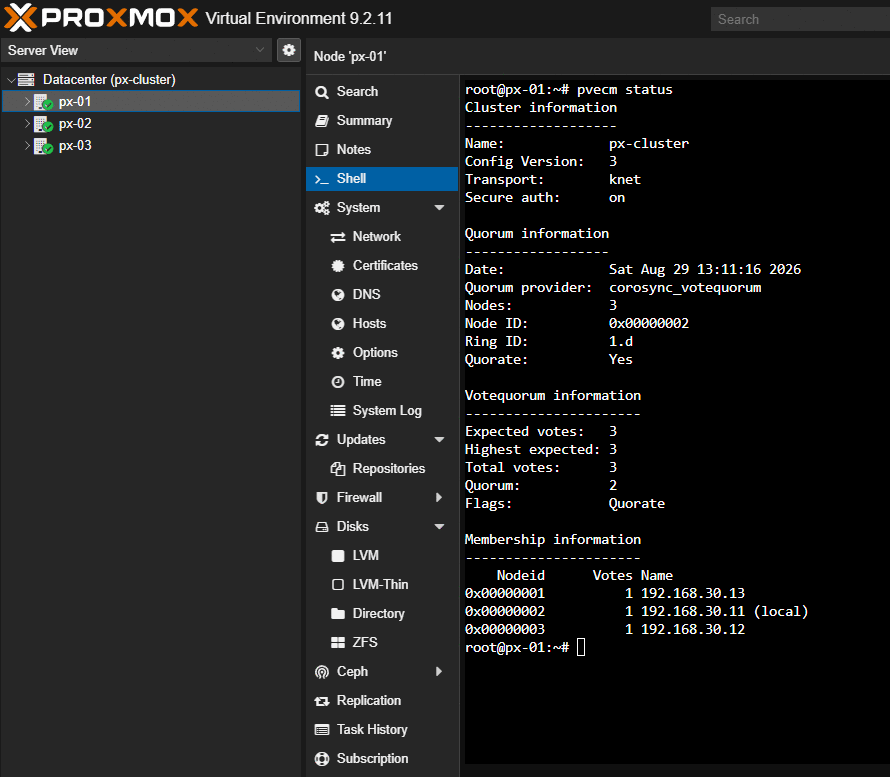Click the Directory folder icon
This screenshot has width=890, height=777.
click(338, 614)
